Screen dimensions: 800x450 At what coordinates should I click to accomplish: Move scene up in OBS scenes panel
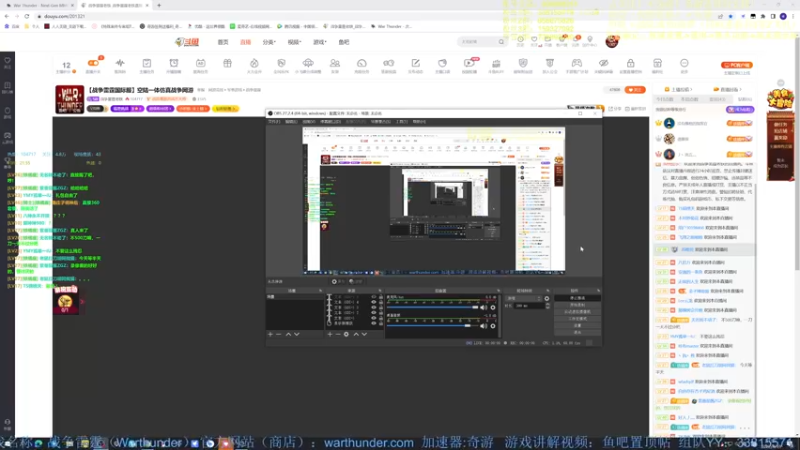click(288, 334)
